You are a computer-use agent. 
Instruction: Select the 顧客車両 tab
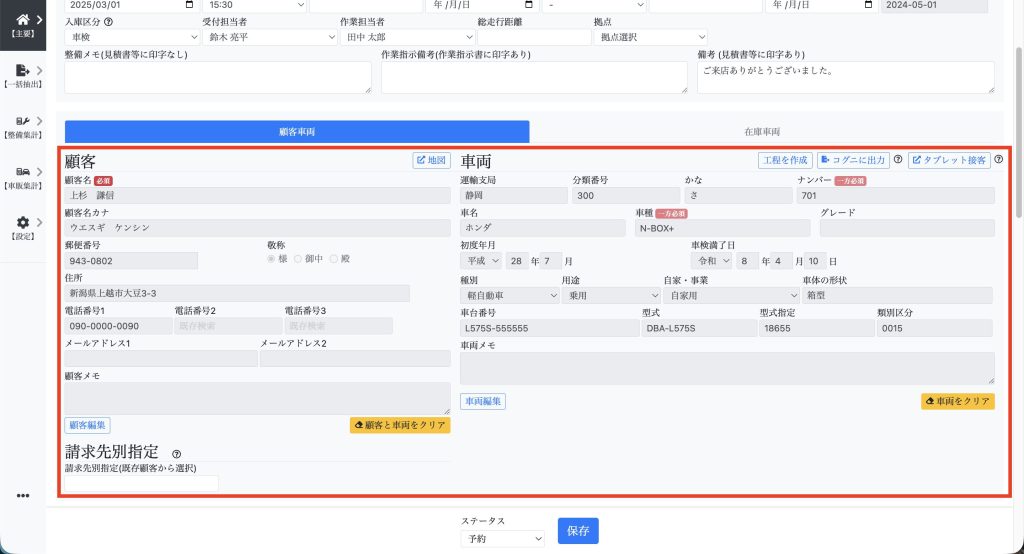click(296, 132)
